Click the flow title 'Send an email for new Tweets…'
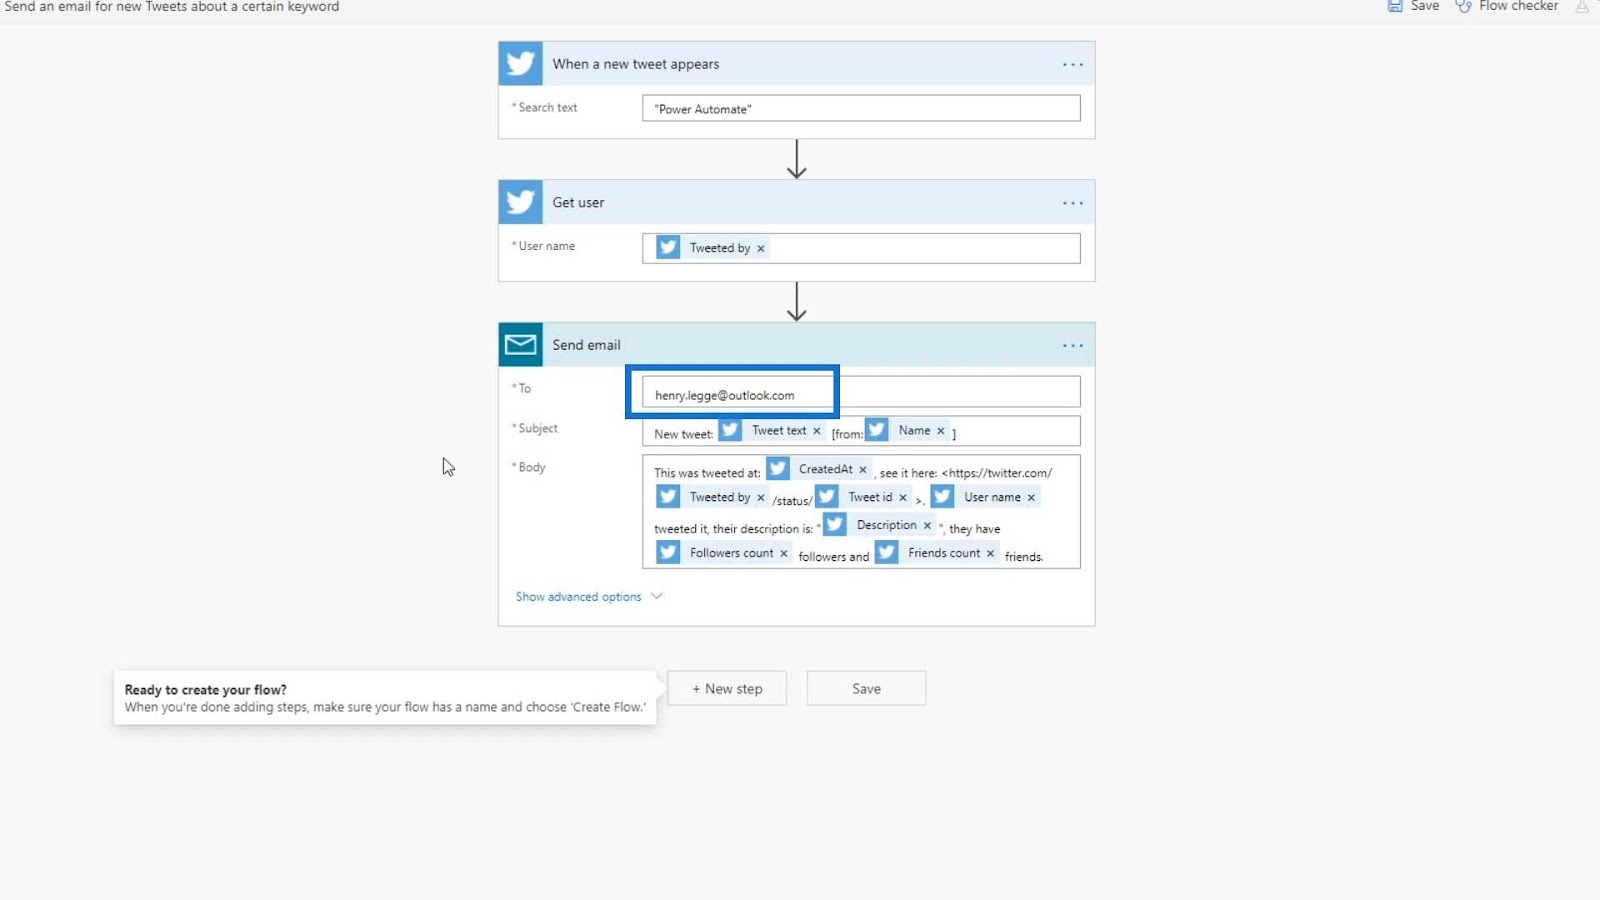This screenshot has width=1600, height=900. 172,7
